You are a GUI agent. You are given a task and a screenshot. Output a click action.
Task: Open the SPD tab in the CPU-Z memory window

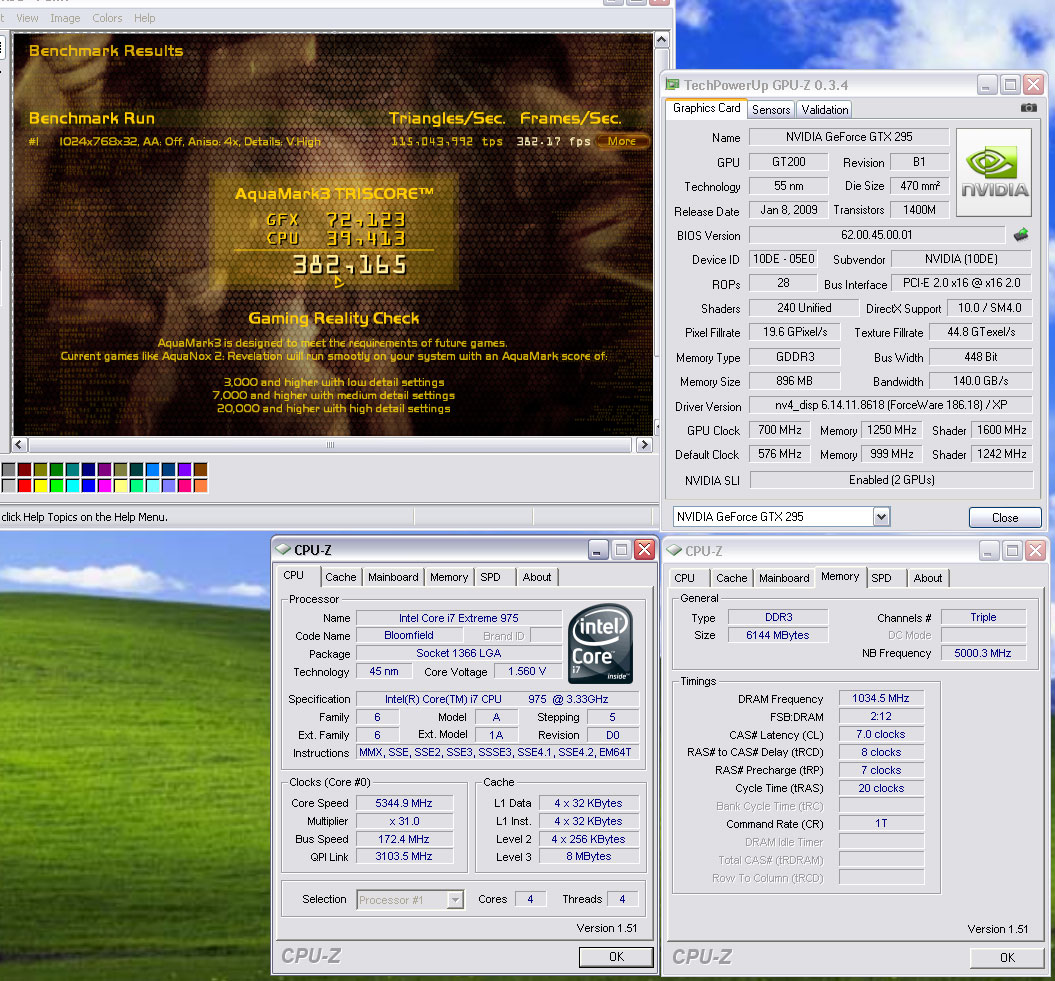(x=881, y=578)
